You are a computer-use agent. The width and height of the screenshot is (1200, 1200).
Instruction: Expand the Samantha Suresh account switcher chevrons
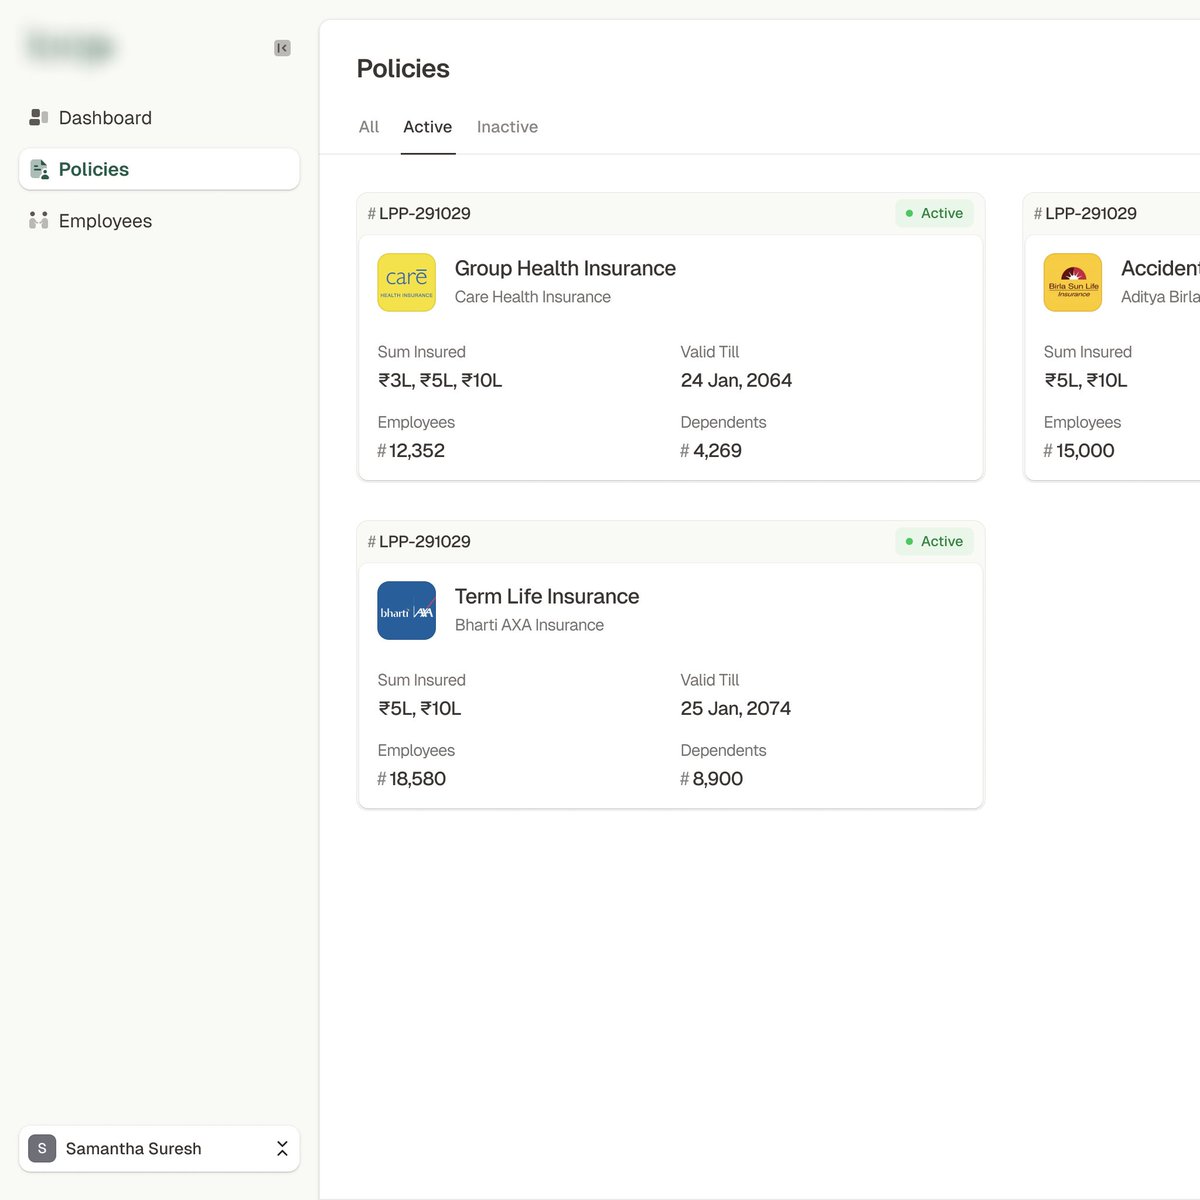282,1148
